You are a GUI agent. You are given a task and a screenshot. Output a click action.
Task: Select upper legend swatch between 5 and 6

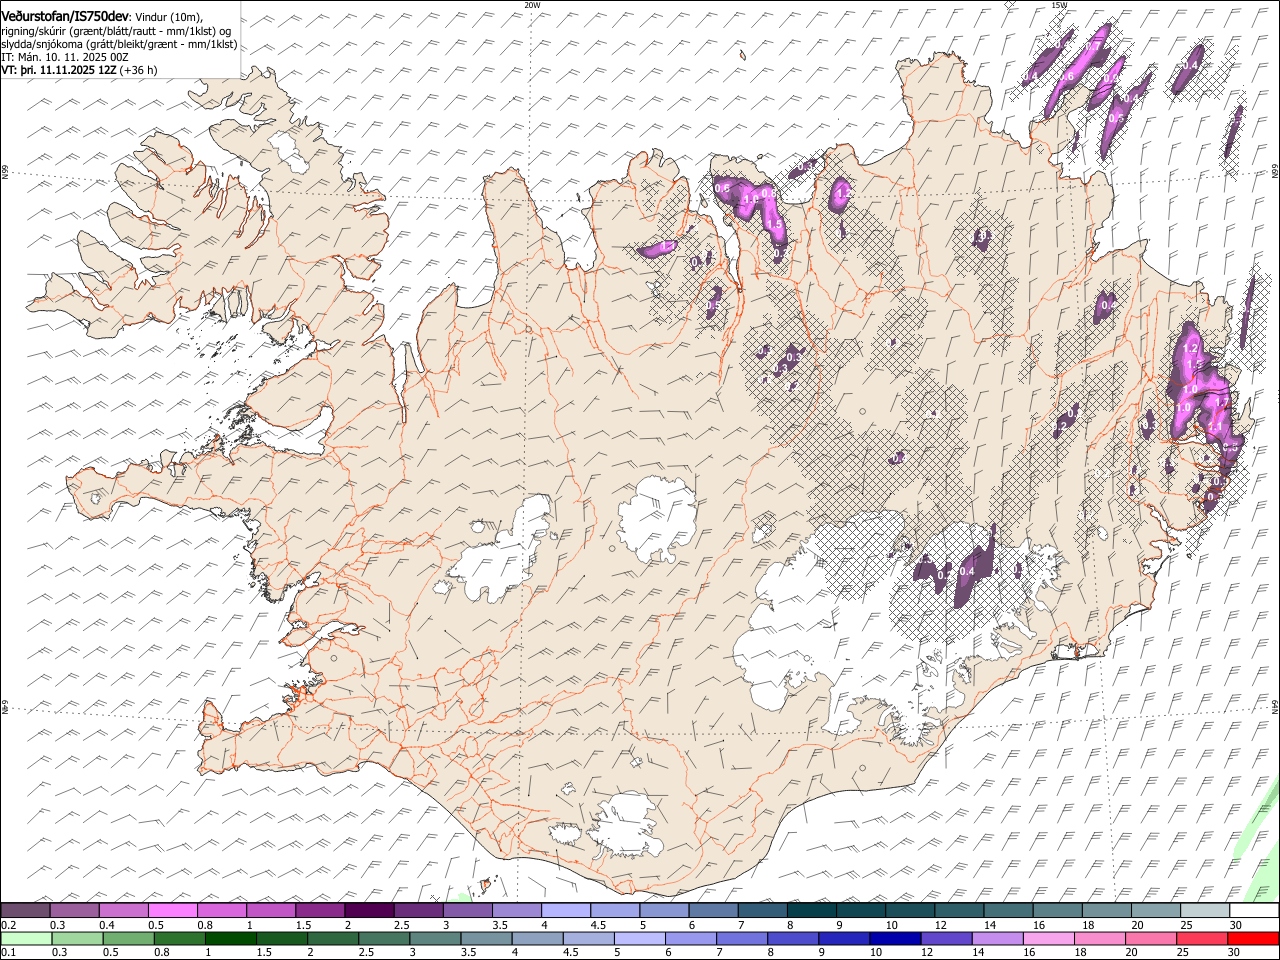(x=664, y=910)
